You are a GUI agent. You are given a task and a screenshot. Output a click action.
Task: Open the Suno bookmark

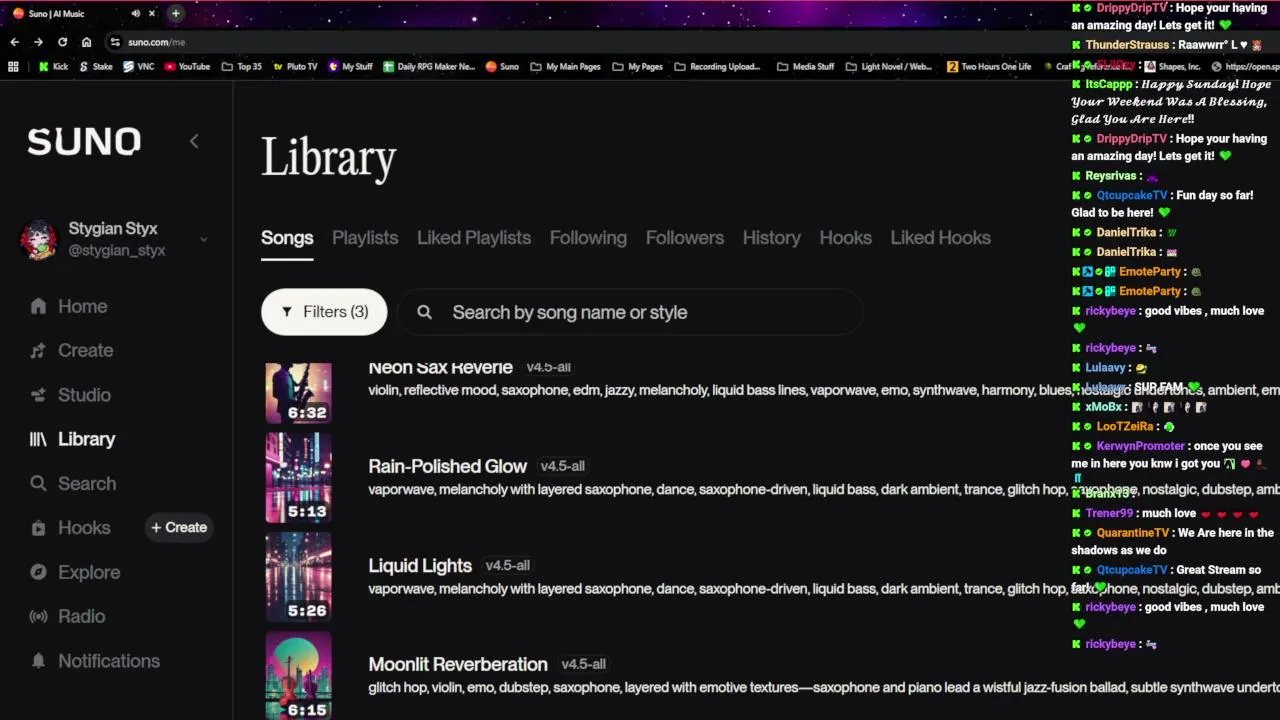502,67
